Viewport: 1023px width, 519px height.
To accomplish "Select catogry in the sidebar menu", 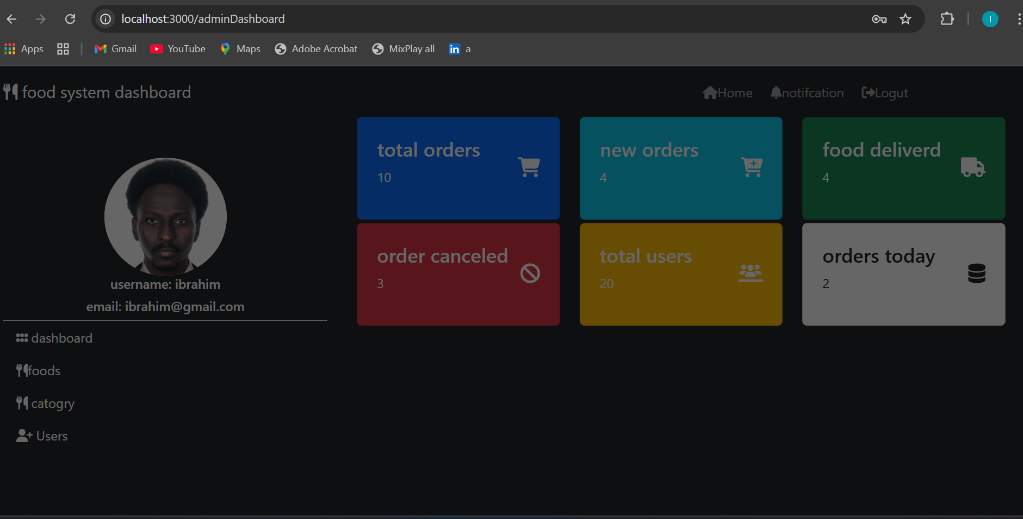I will pos(46,404).
